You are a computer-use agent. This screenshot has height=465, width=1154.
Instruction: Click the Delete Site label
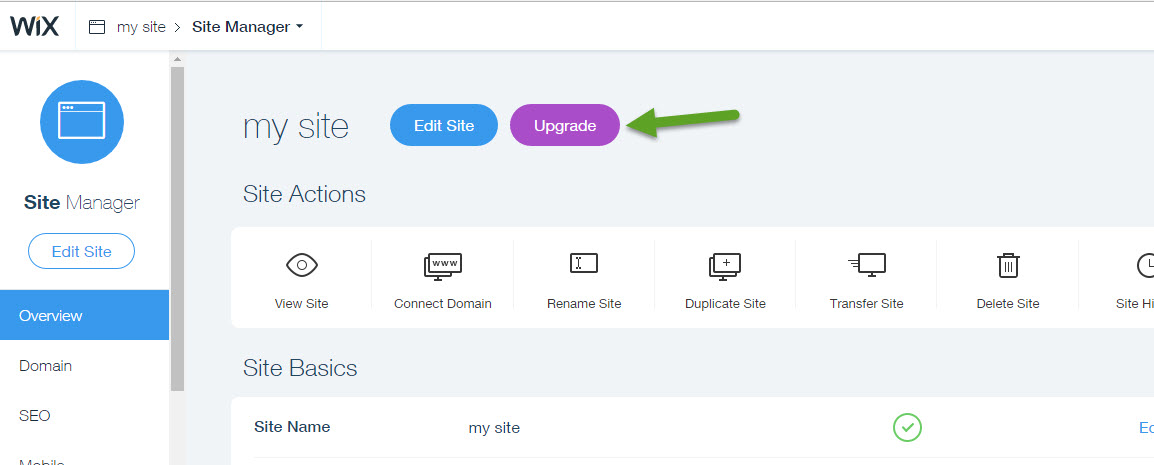coord(1008,303)
